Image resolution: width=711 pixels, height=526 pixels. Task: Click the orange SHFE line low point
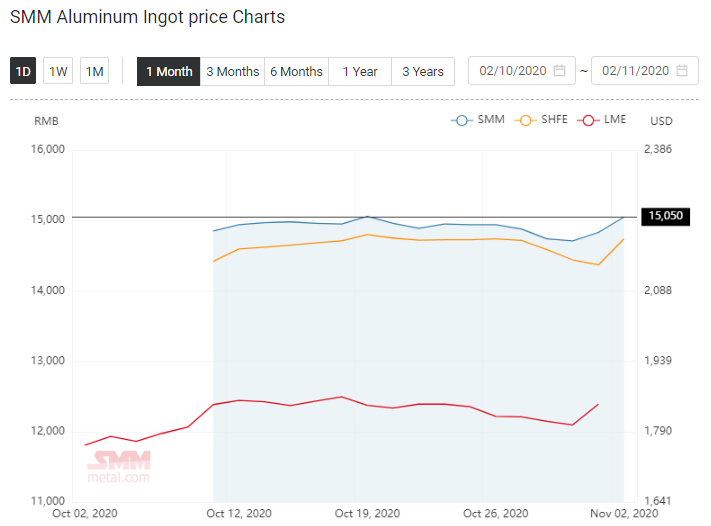pyautogui.click(x=599, y=265)
